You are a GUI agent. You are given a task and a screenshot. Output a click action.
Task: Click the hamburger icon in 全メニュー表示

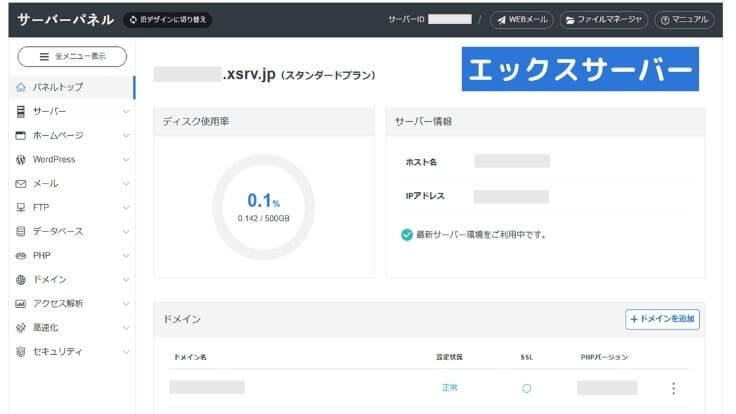44,57
